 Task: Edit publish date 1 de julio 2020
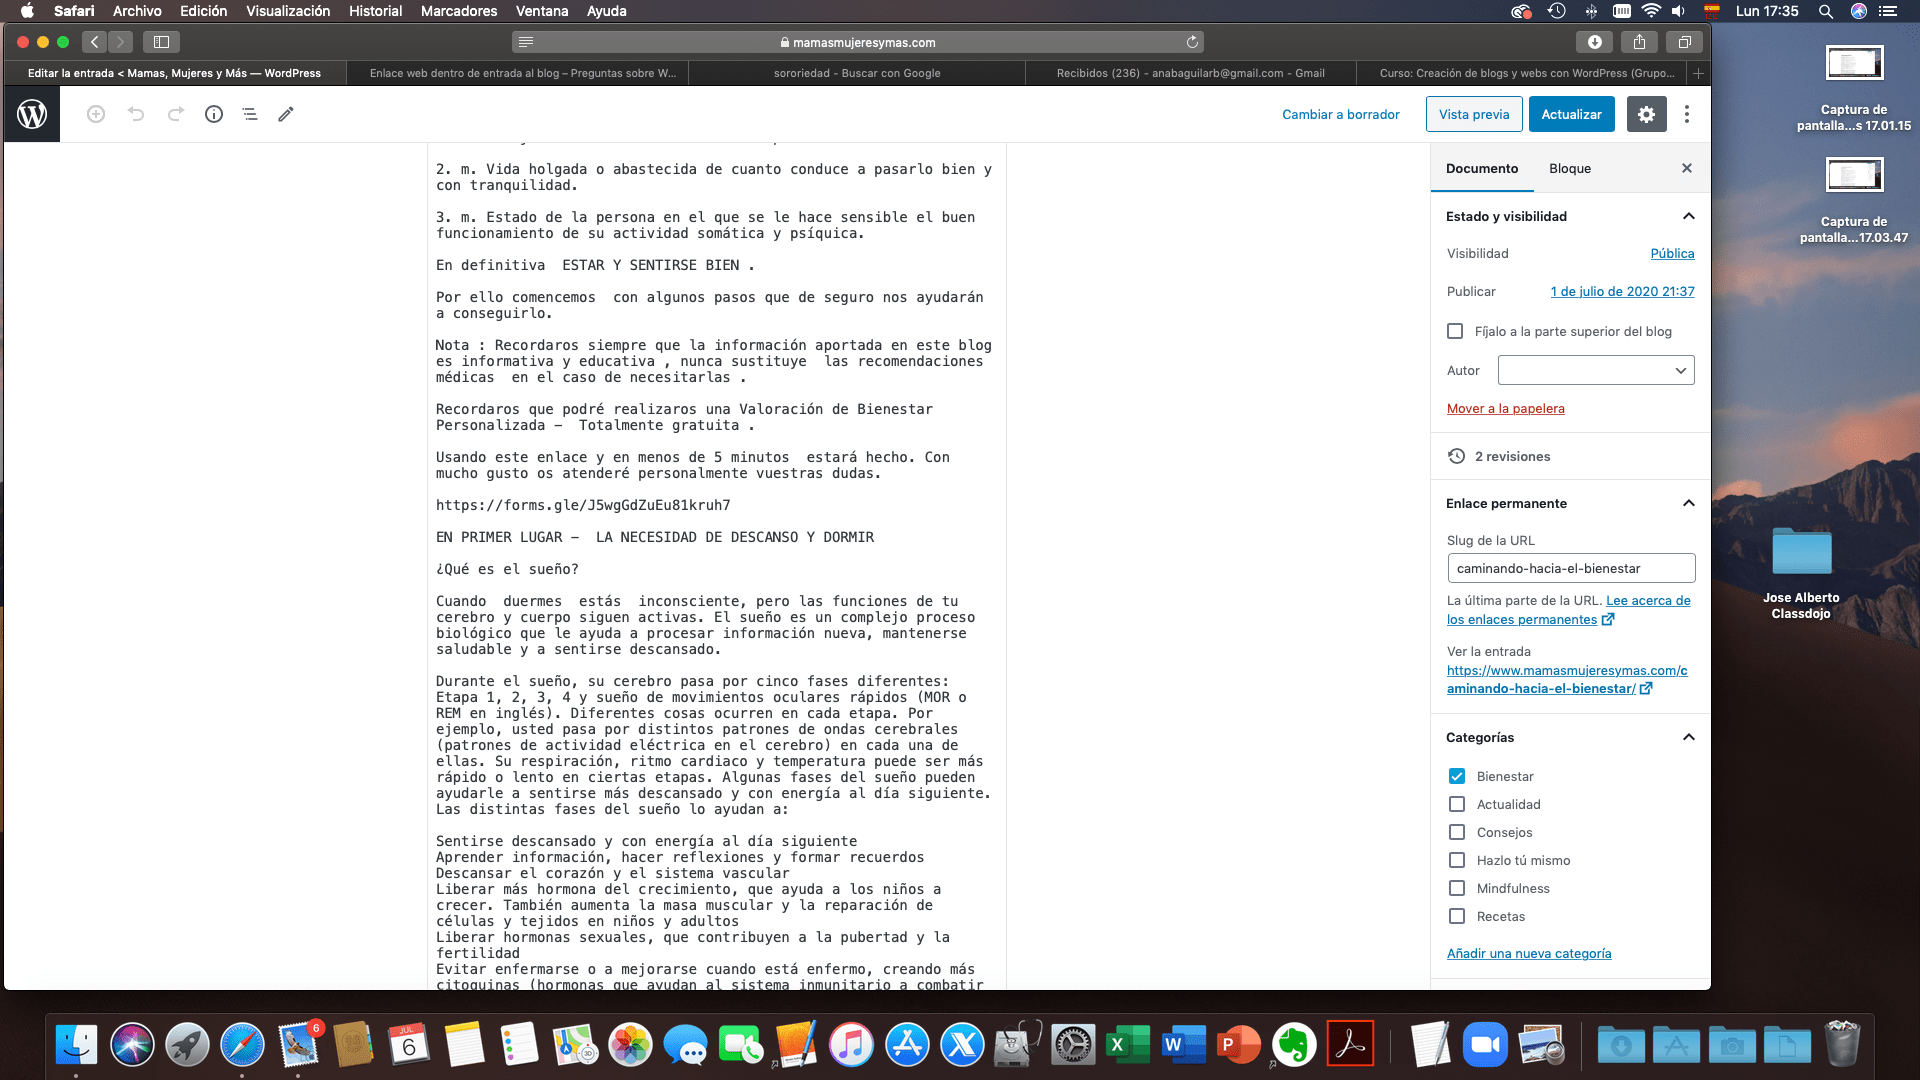[1622, 291]
